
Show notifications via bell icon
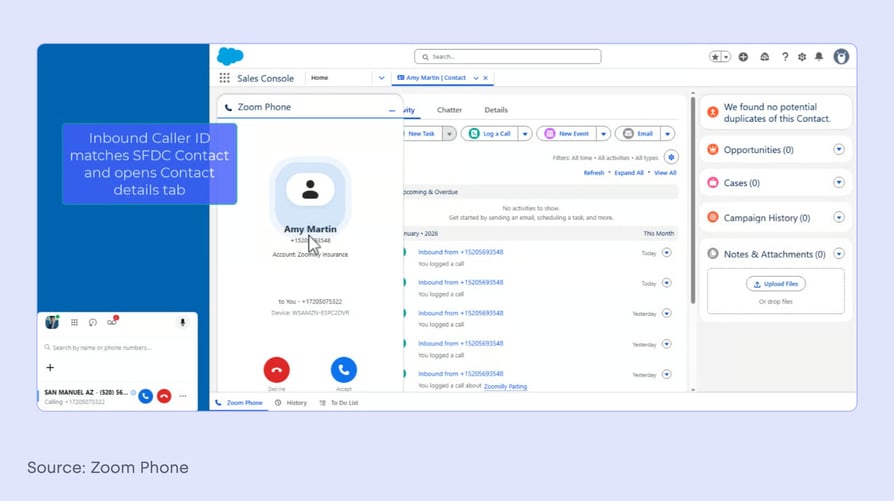[x=819, y=57]
